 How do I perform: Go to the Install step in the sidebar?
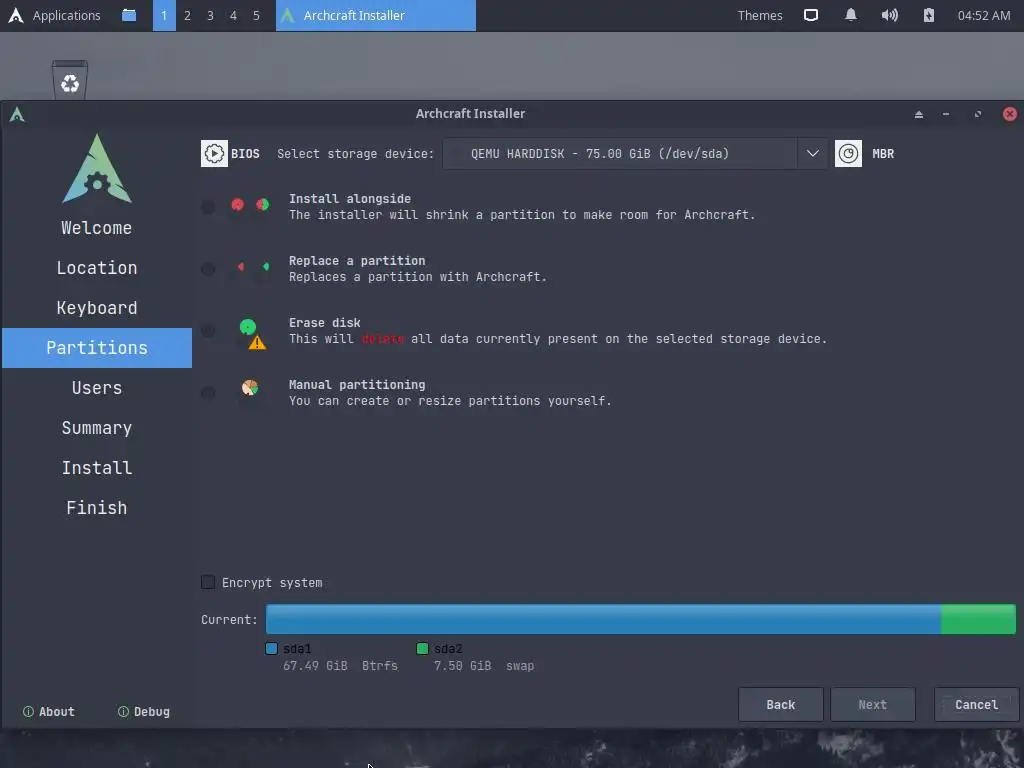coord(97,468)
